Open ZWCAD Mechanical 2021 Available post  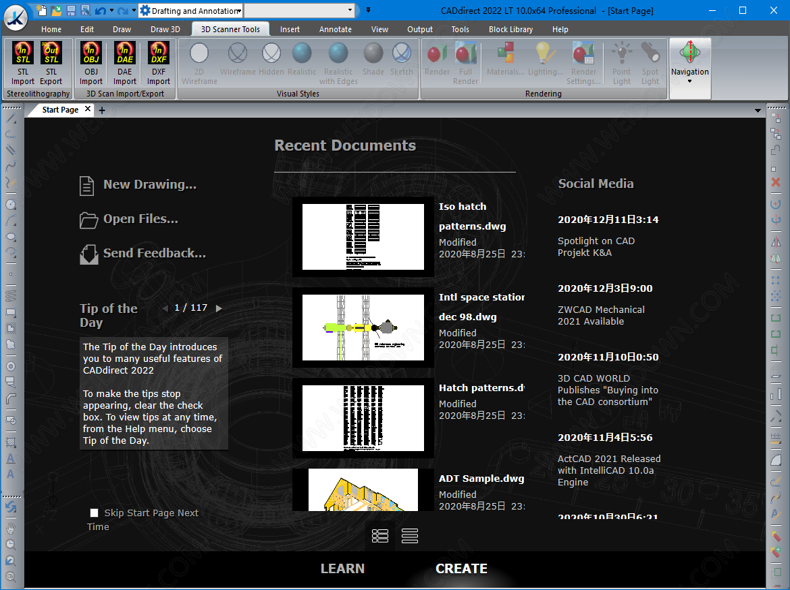(601, 315)
